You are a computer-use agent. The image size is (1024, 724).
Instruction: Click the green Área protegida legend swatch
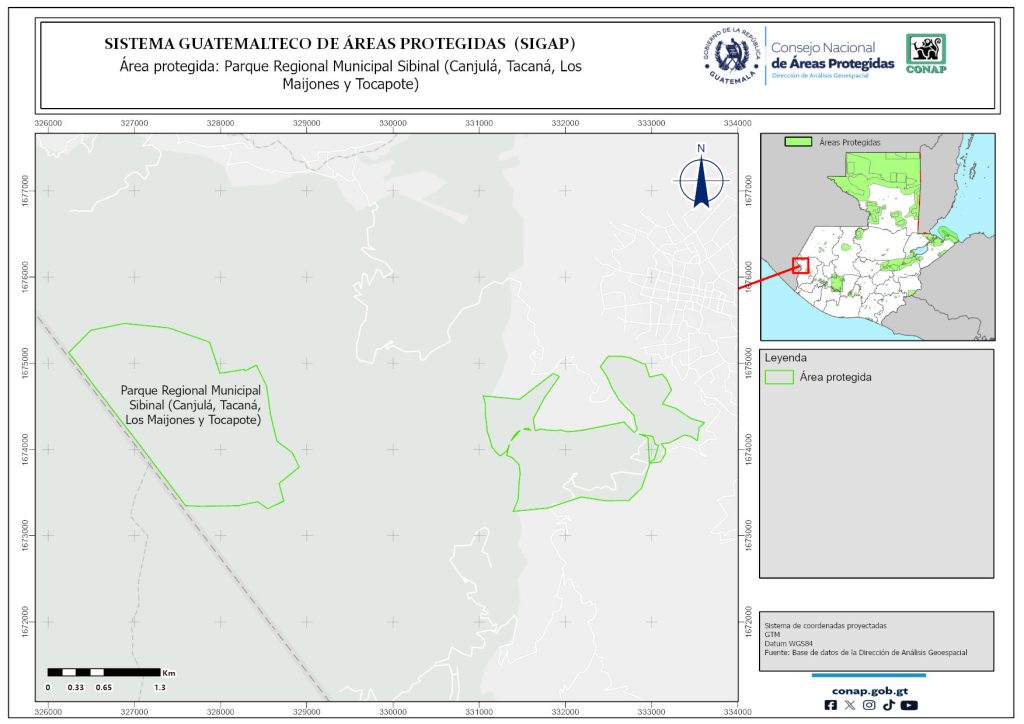click(x=778, y=377)
